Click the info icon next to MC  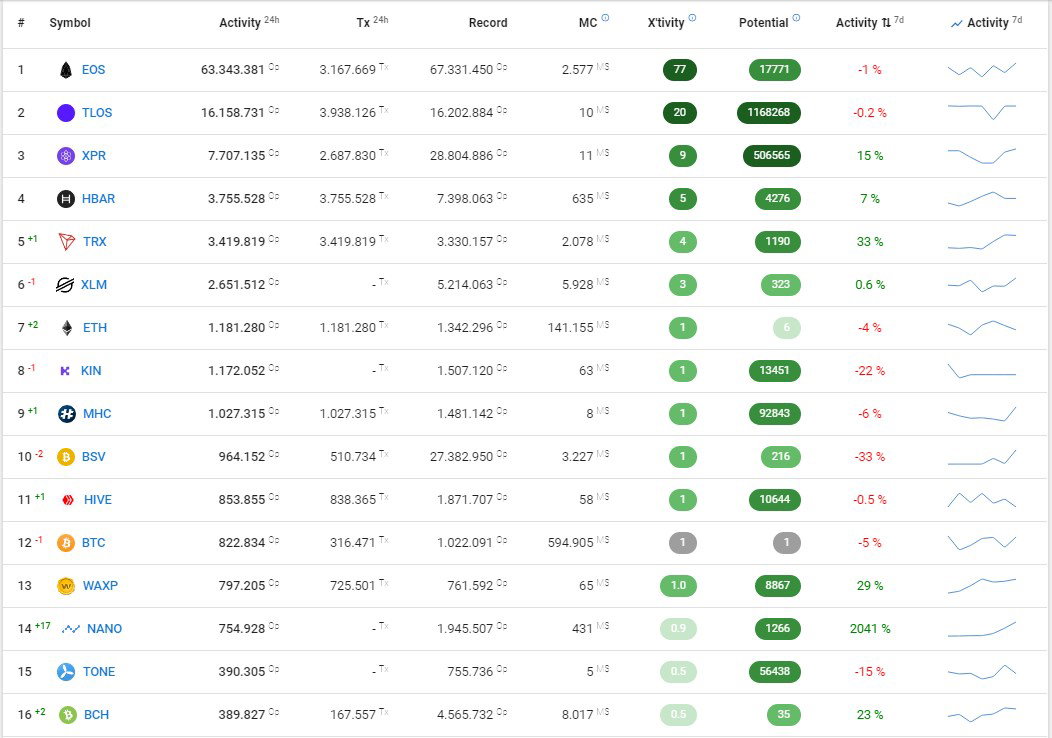(605, 18)
